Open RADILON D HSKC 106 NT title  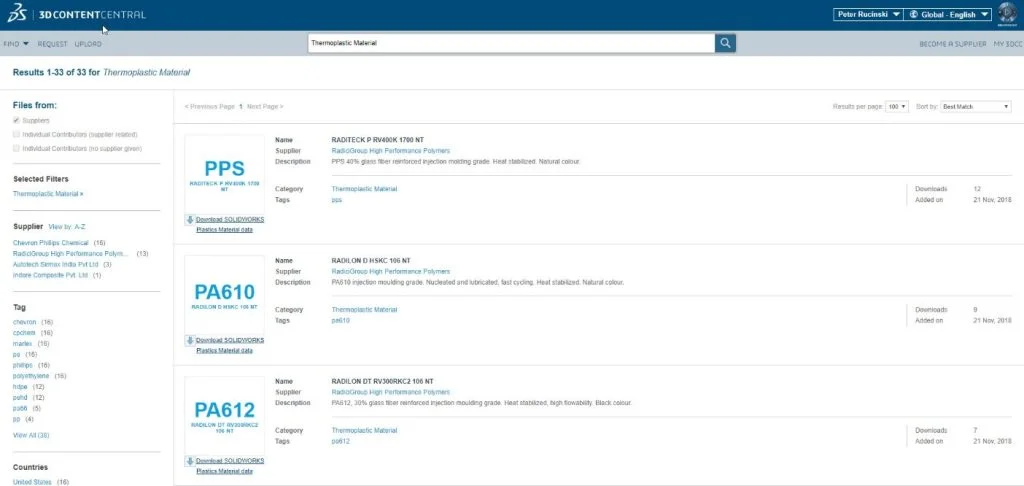[x=371, y=261]
